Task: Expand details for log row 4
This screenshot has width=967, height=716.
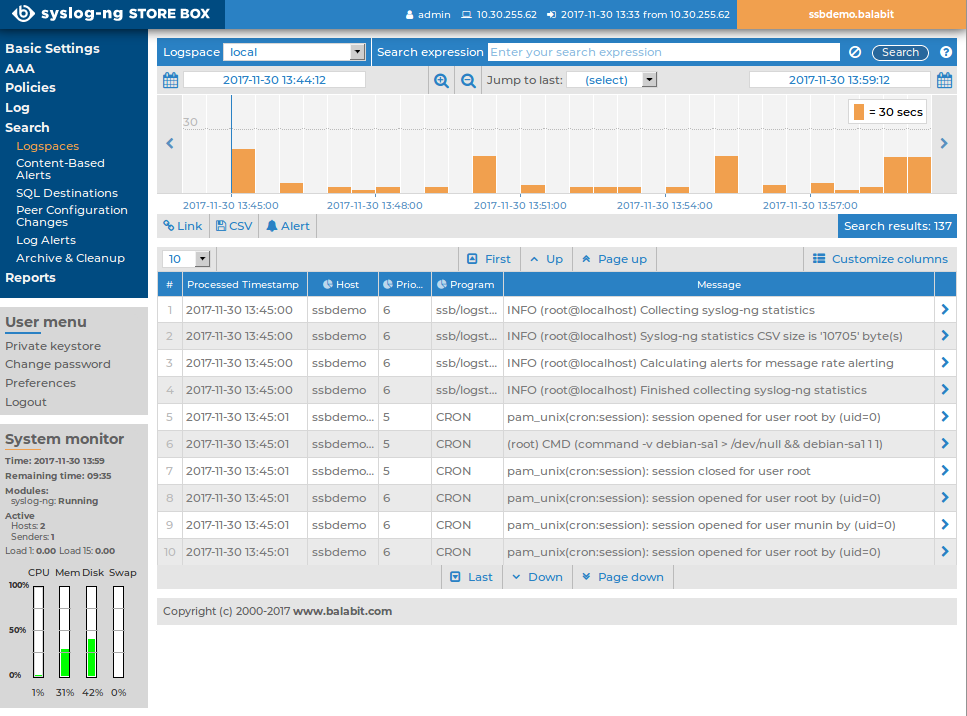Action: [x=945, y=390]
